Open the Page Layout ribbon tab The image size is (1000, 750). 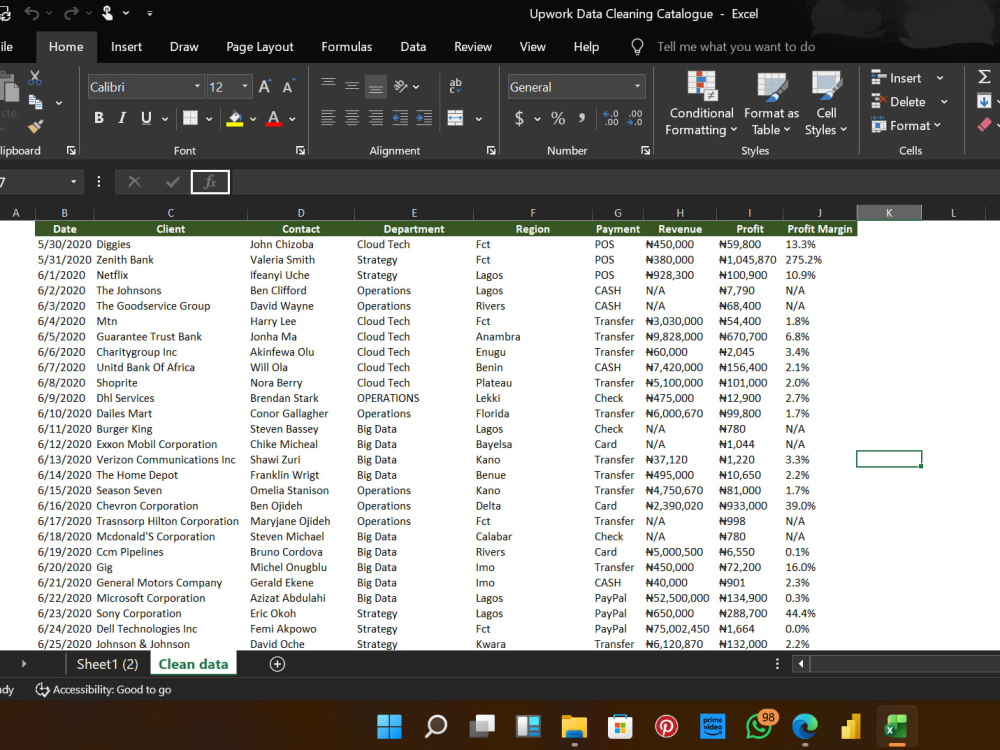pyautogui.click(x=260, y=47)
